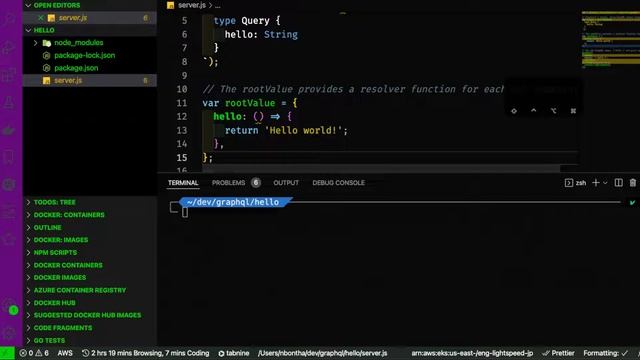
Task: Click the 'type Query {' line in the editor
Action: [247, 21]
